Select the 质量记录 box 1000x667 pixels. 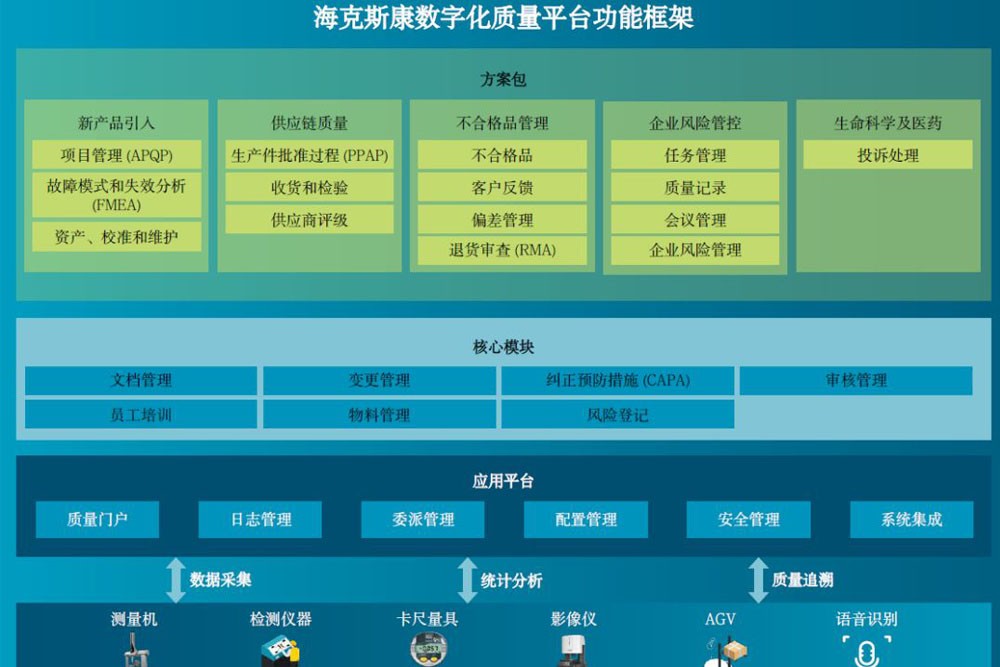[695, 187]
